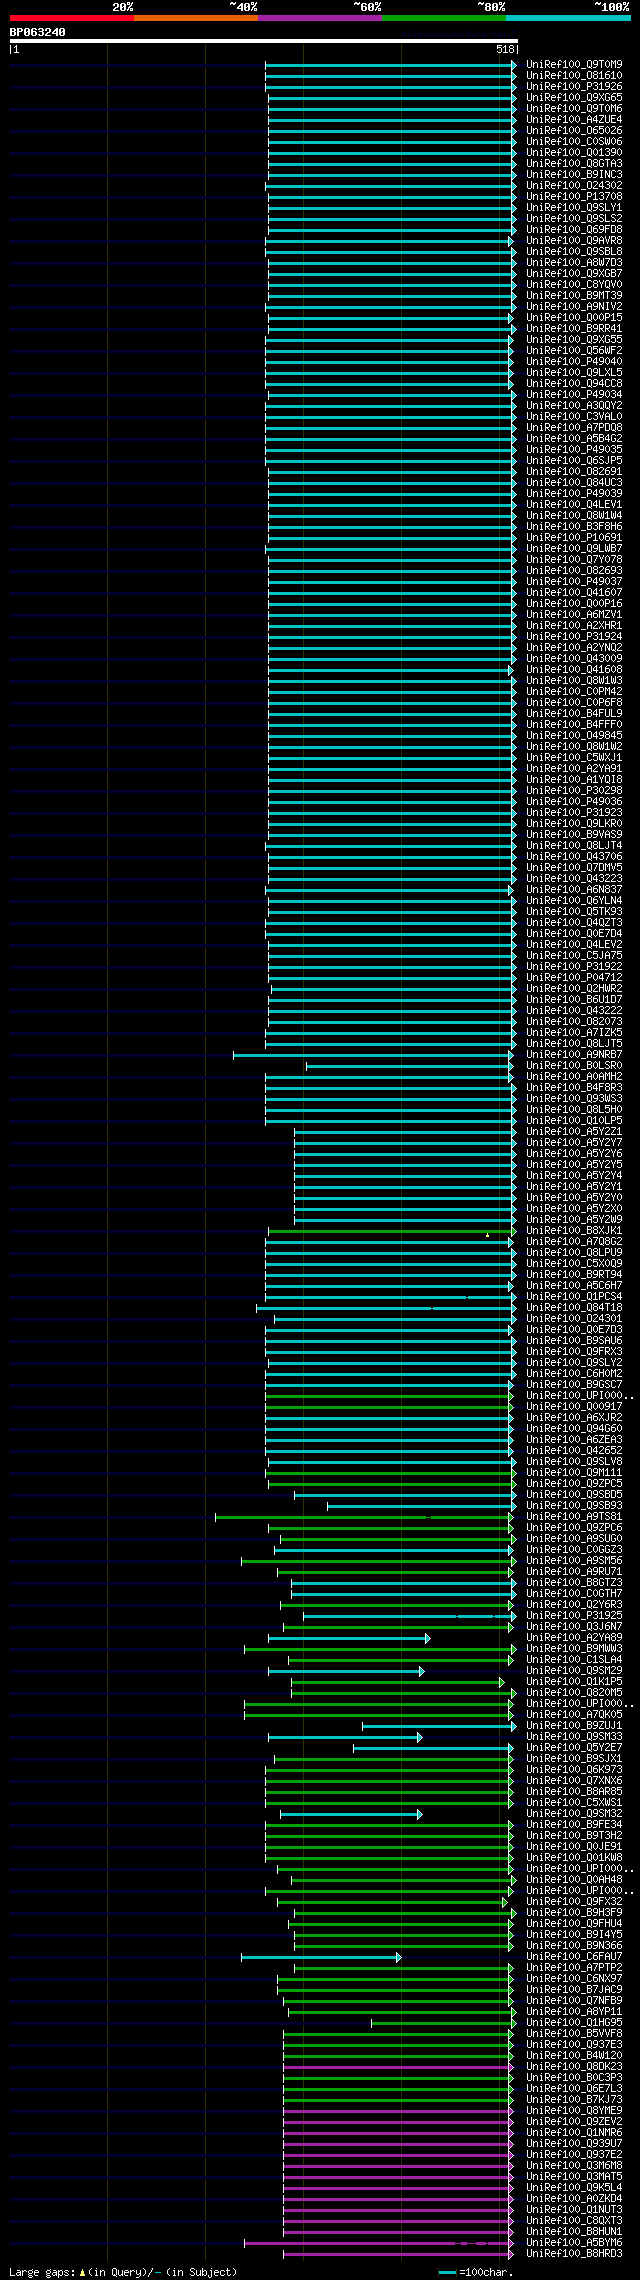
Task: Open hit UniRef100_A5Y2Y7
Action: point(574,1143)
